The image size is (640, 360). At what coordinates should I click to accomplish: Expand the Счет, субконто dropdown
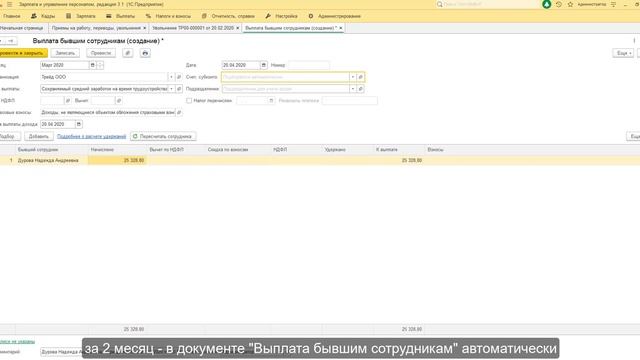click(353, 77)
